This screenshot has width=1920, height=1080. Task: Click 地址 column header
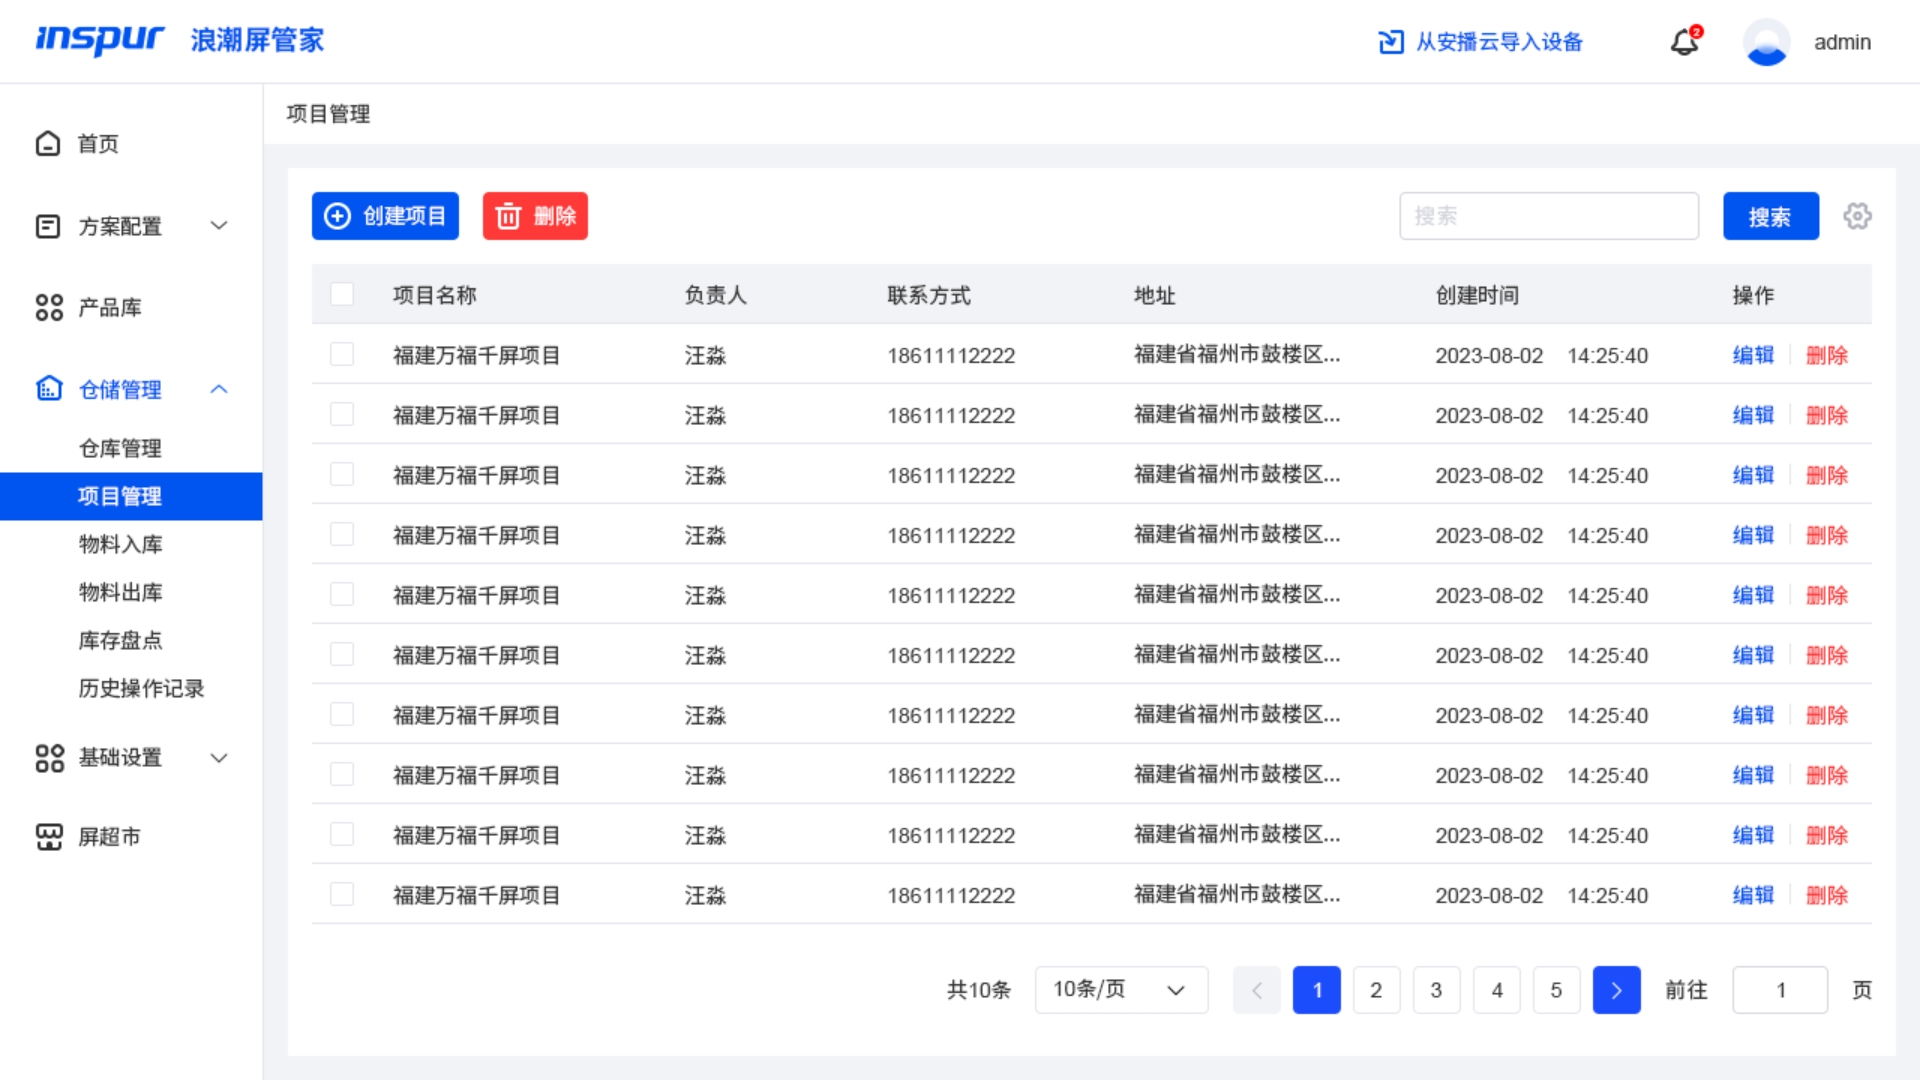pyautogui.click(x=1154, y=295)
